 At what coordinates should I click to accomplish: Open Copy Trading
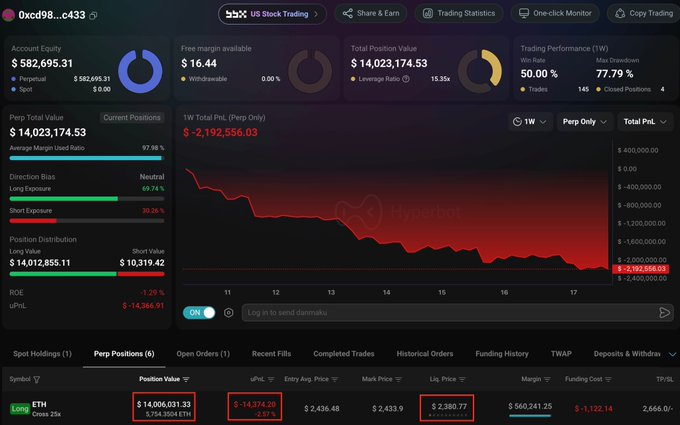tap(644, 13)
